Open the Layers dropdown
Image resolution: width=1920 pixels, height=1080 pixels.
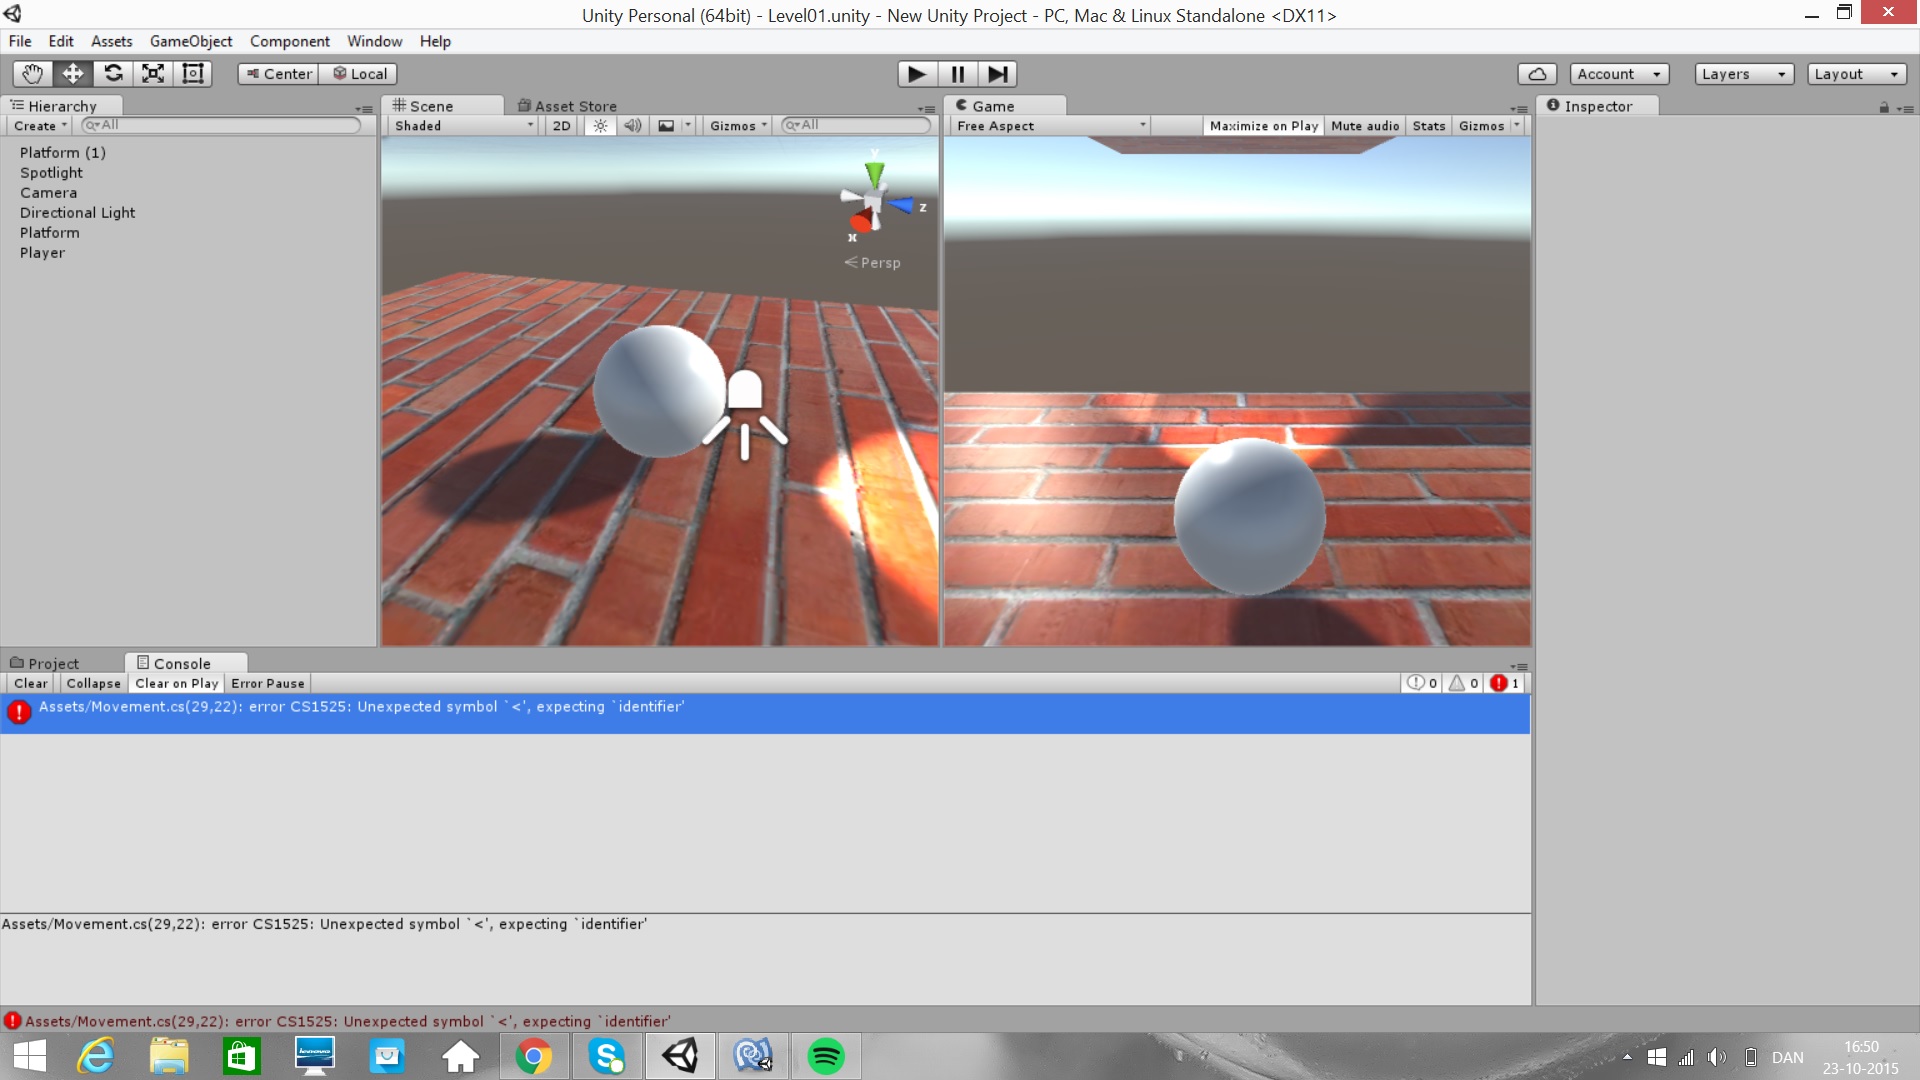click(x=1744, y=74)
